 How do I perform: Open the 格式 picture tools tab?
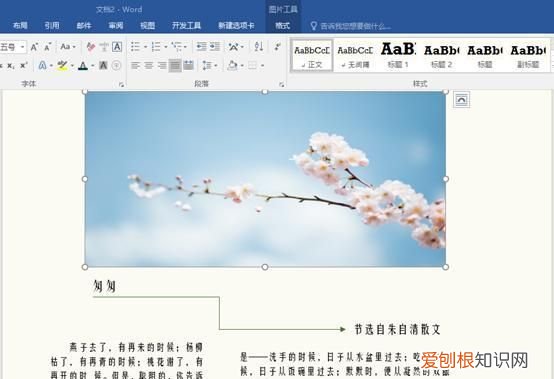[283, 25]
